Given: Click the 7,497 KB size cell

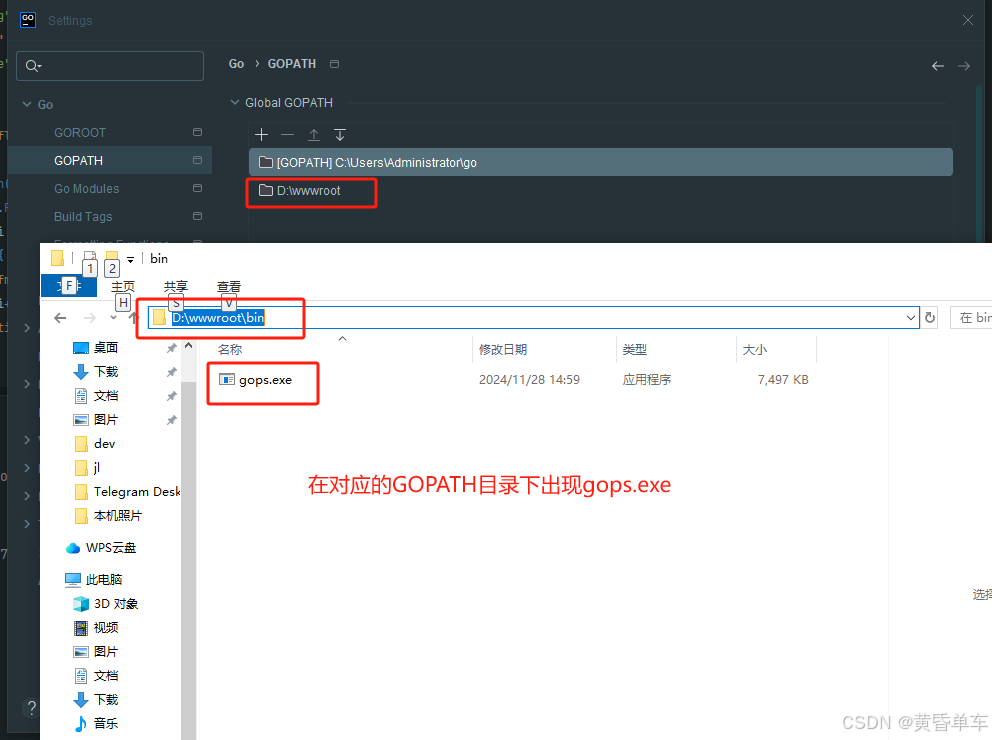Looking at the screenshot, I should coord(783,380).
